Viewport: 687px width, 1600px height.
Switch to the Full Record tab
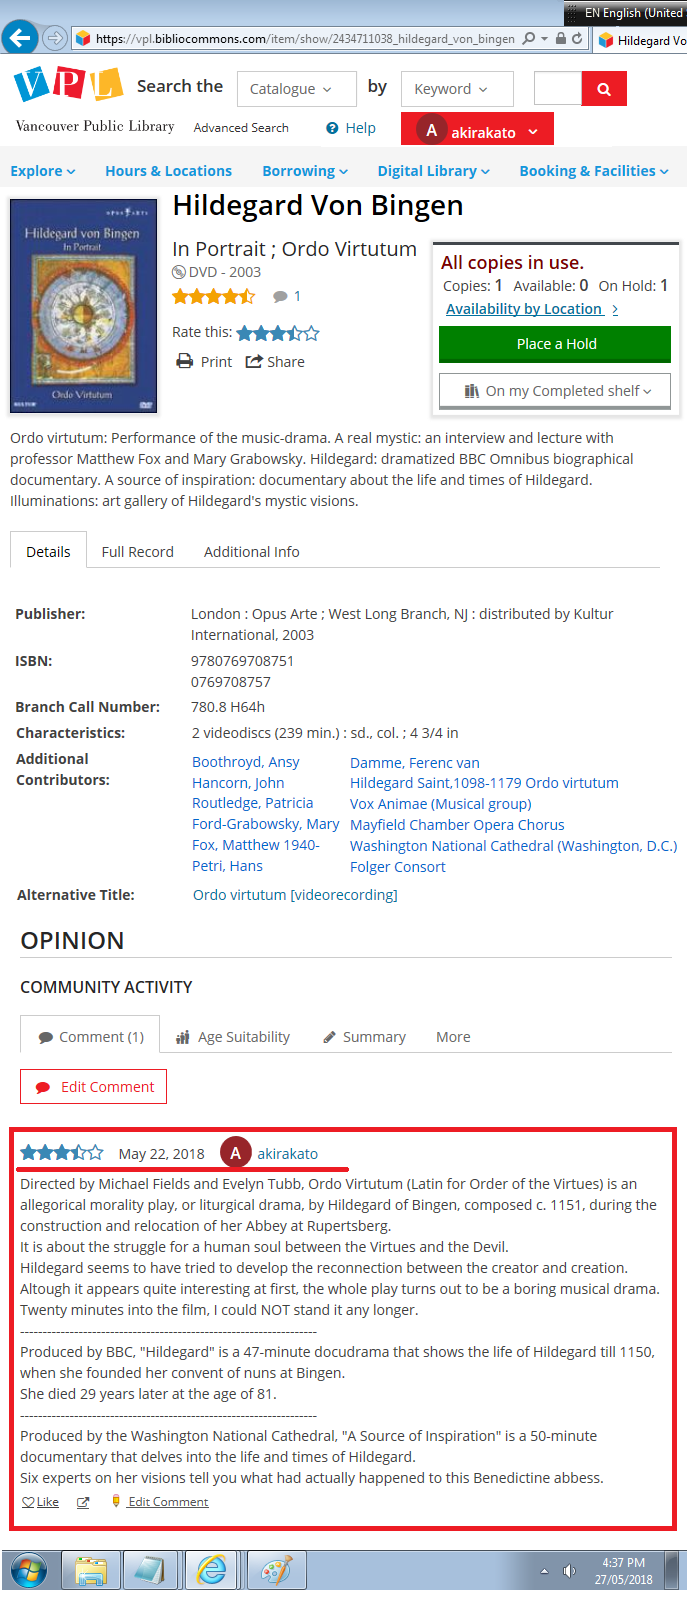click(x=137, y=551)
